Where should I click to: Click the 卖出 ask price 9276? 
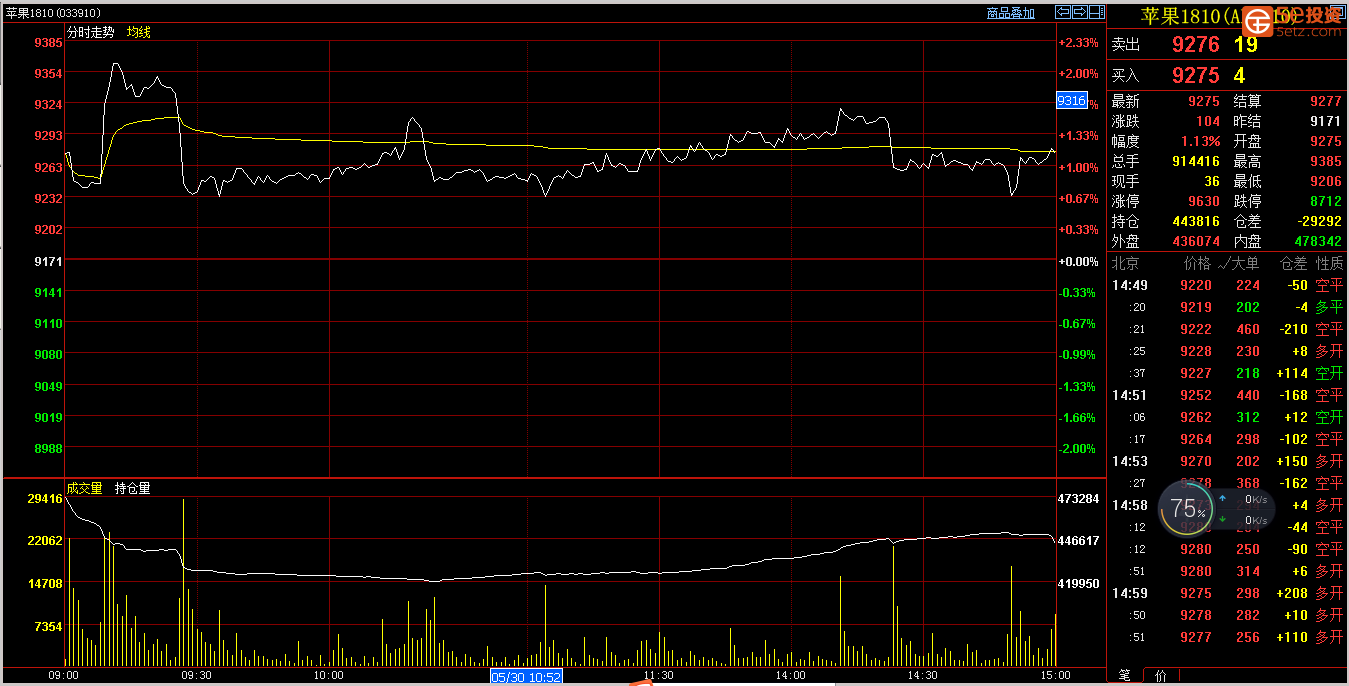1196,44
